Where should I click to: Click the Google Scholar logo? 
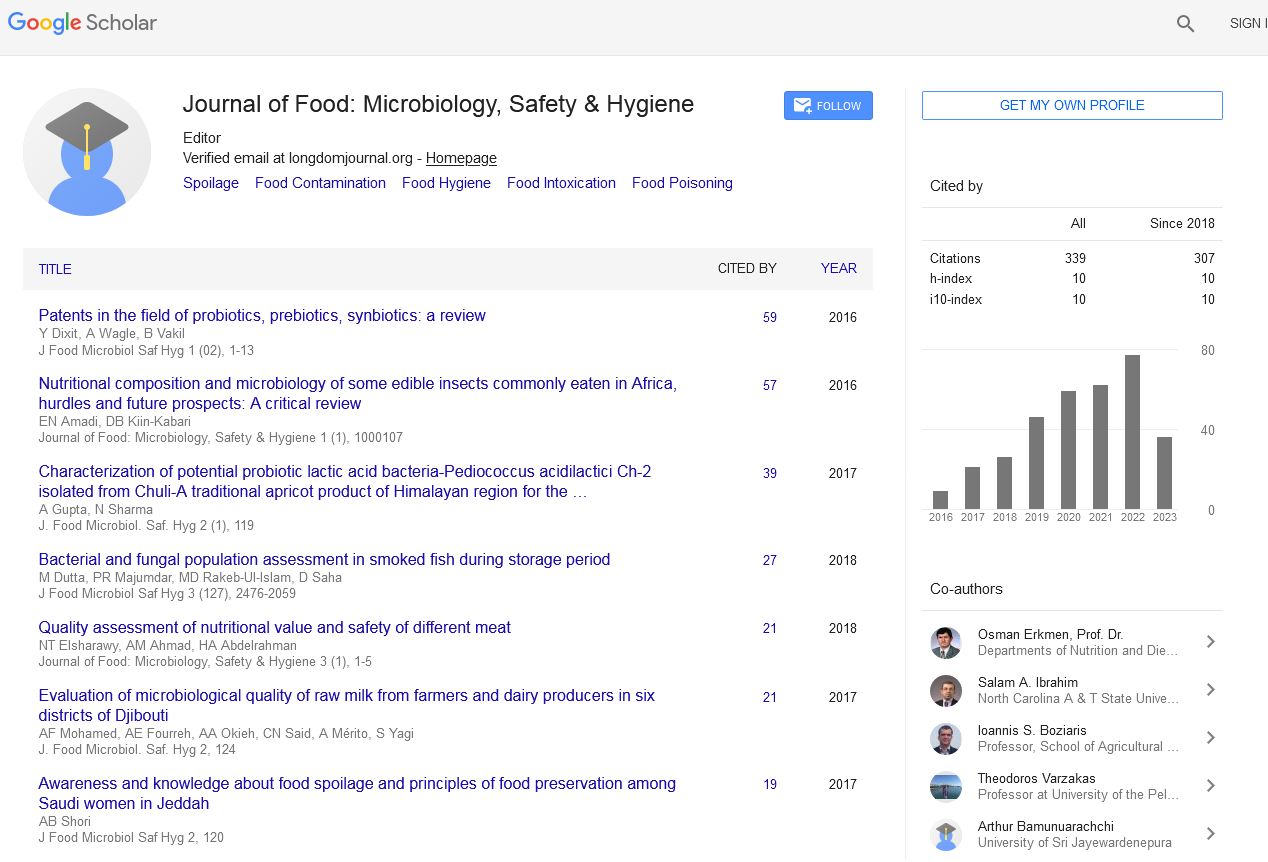point(83,23)
